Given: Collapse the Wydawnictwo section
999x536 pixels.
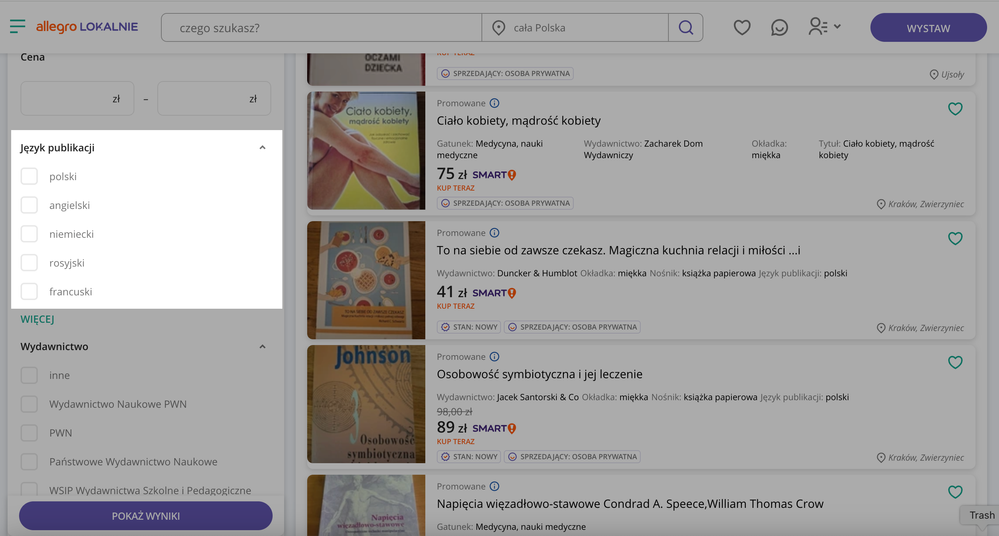Looking at the screenshot, I should coord(262,347).
